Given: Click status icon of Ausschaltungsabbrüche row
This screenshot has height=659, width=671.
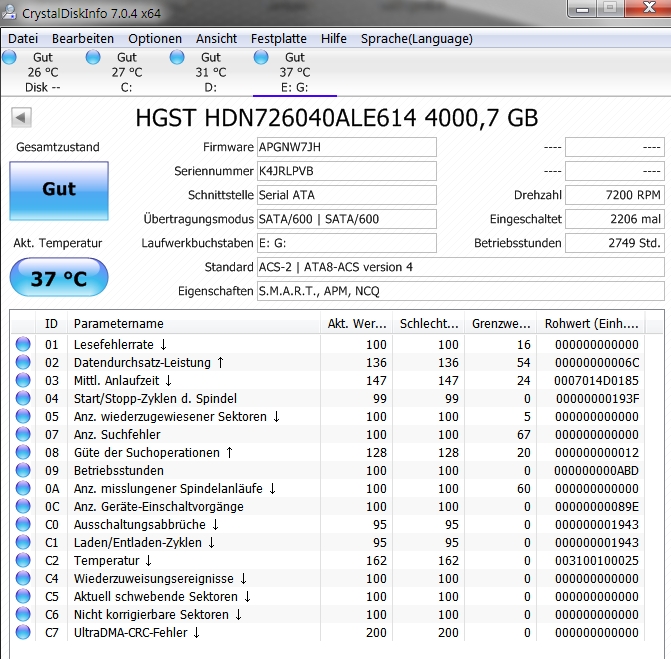Looking at the screenshot, I should 23,524.
